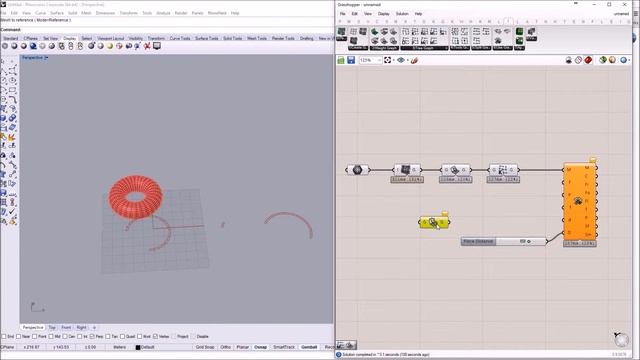
Task: Switch to the Select toolbar tab
Action: point(87,38)
